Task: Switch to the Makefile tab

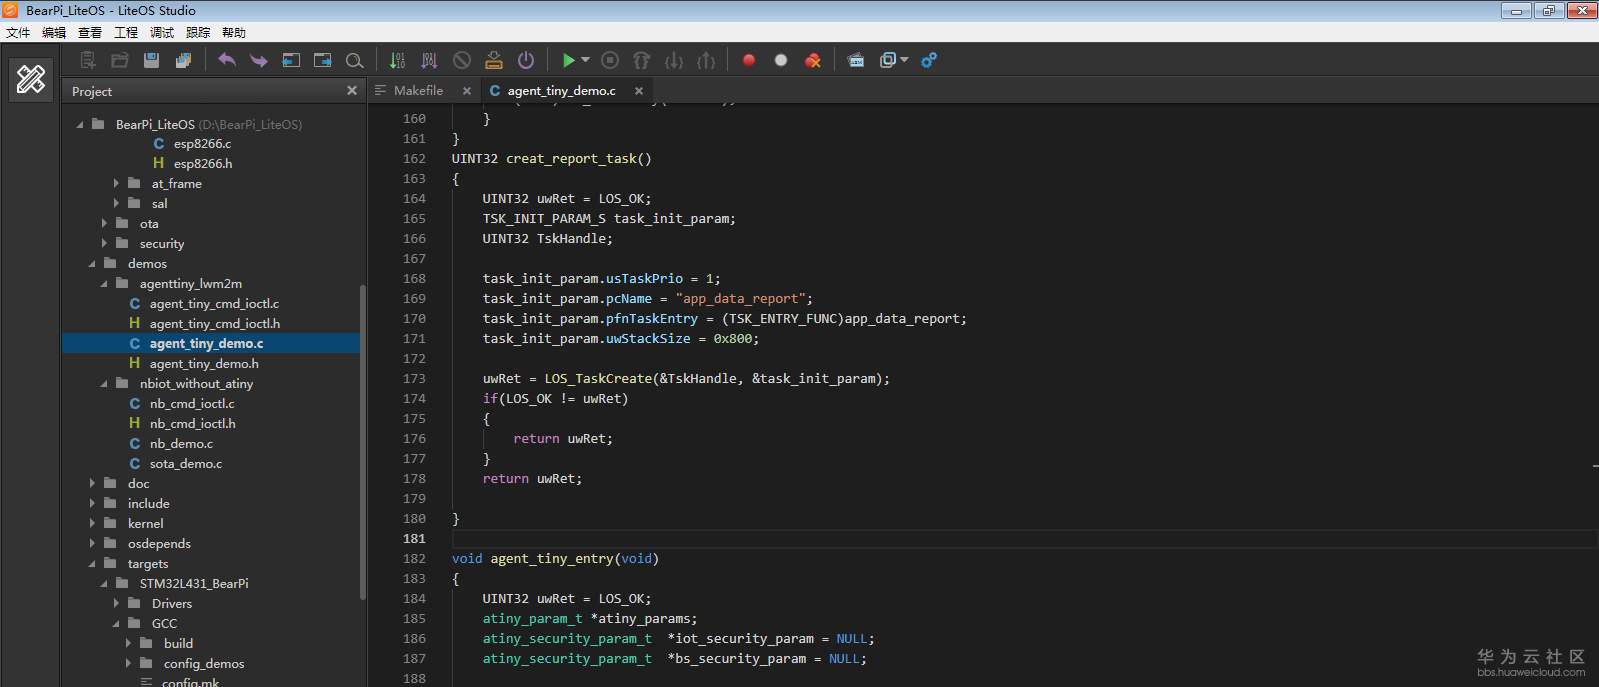Action: click(418, 90)
